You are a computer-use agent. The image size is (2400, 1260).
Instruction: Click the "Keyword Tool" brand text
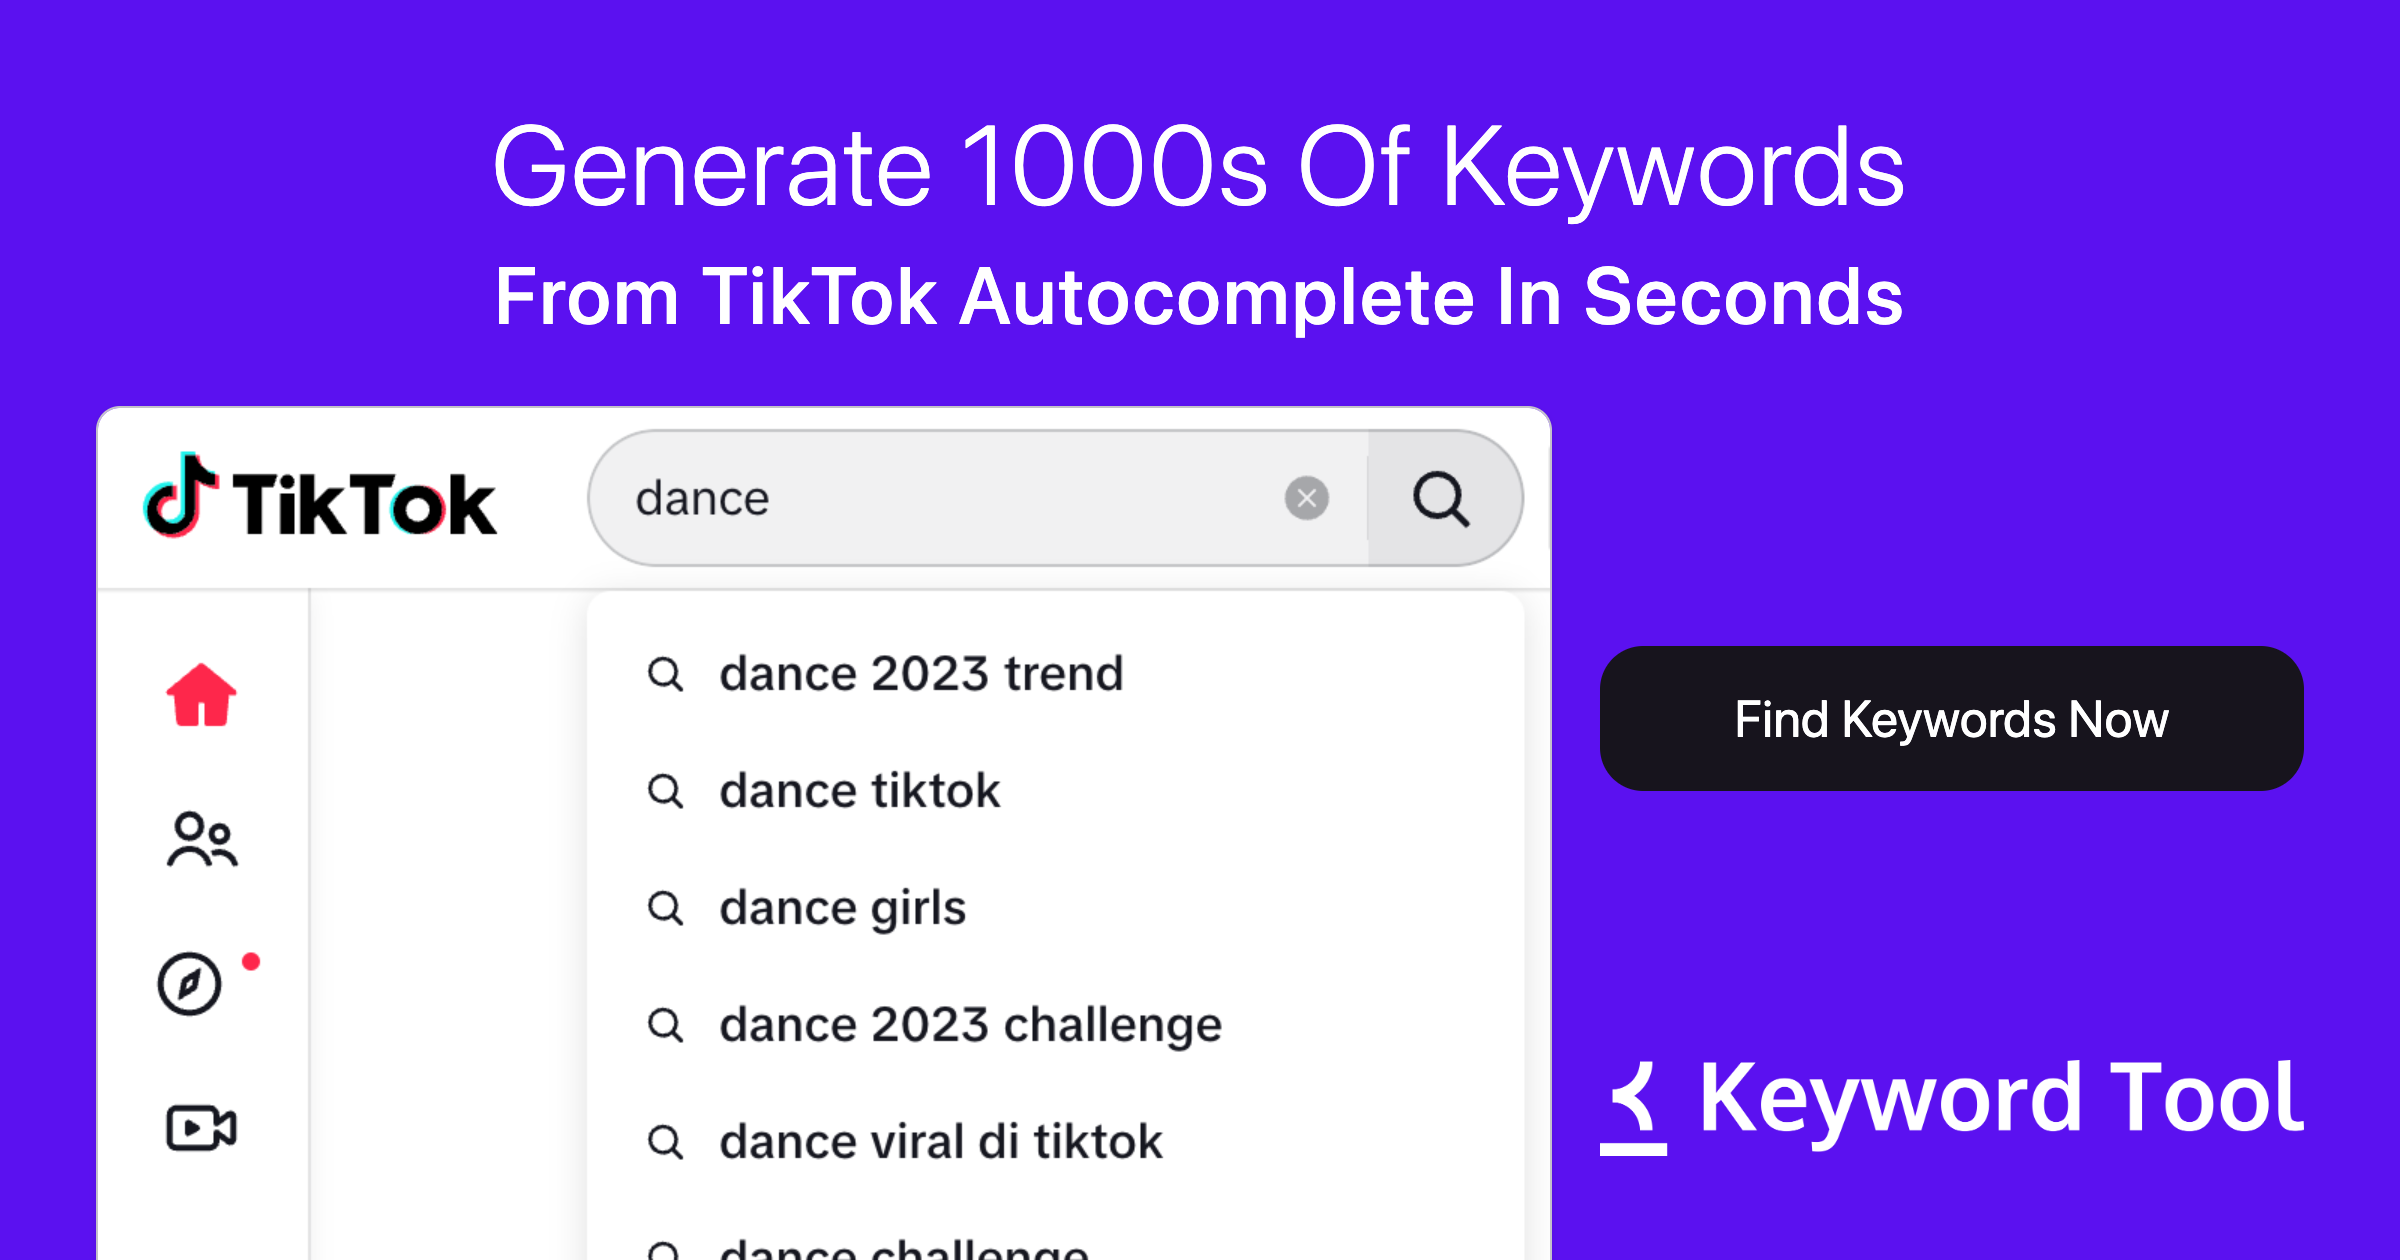[2001, 1099]
